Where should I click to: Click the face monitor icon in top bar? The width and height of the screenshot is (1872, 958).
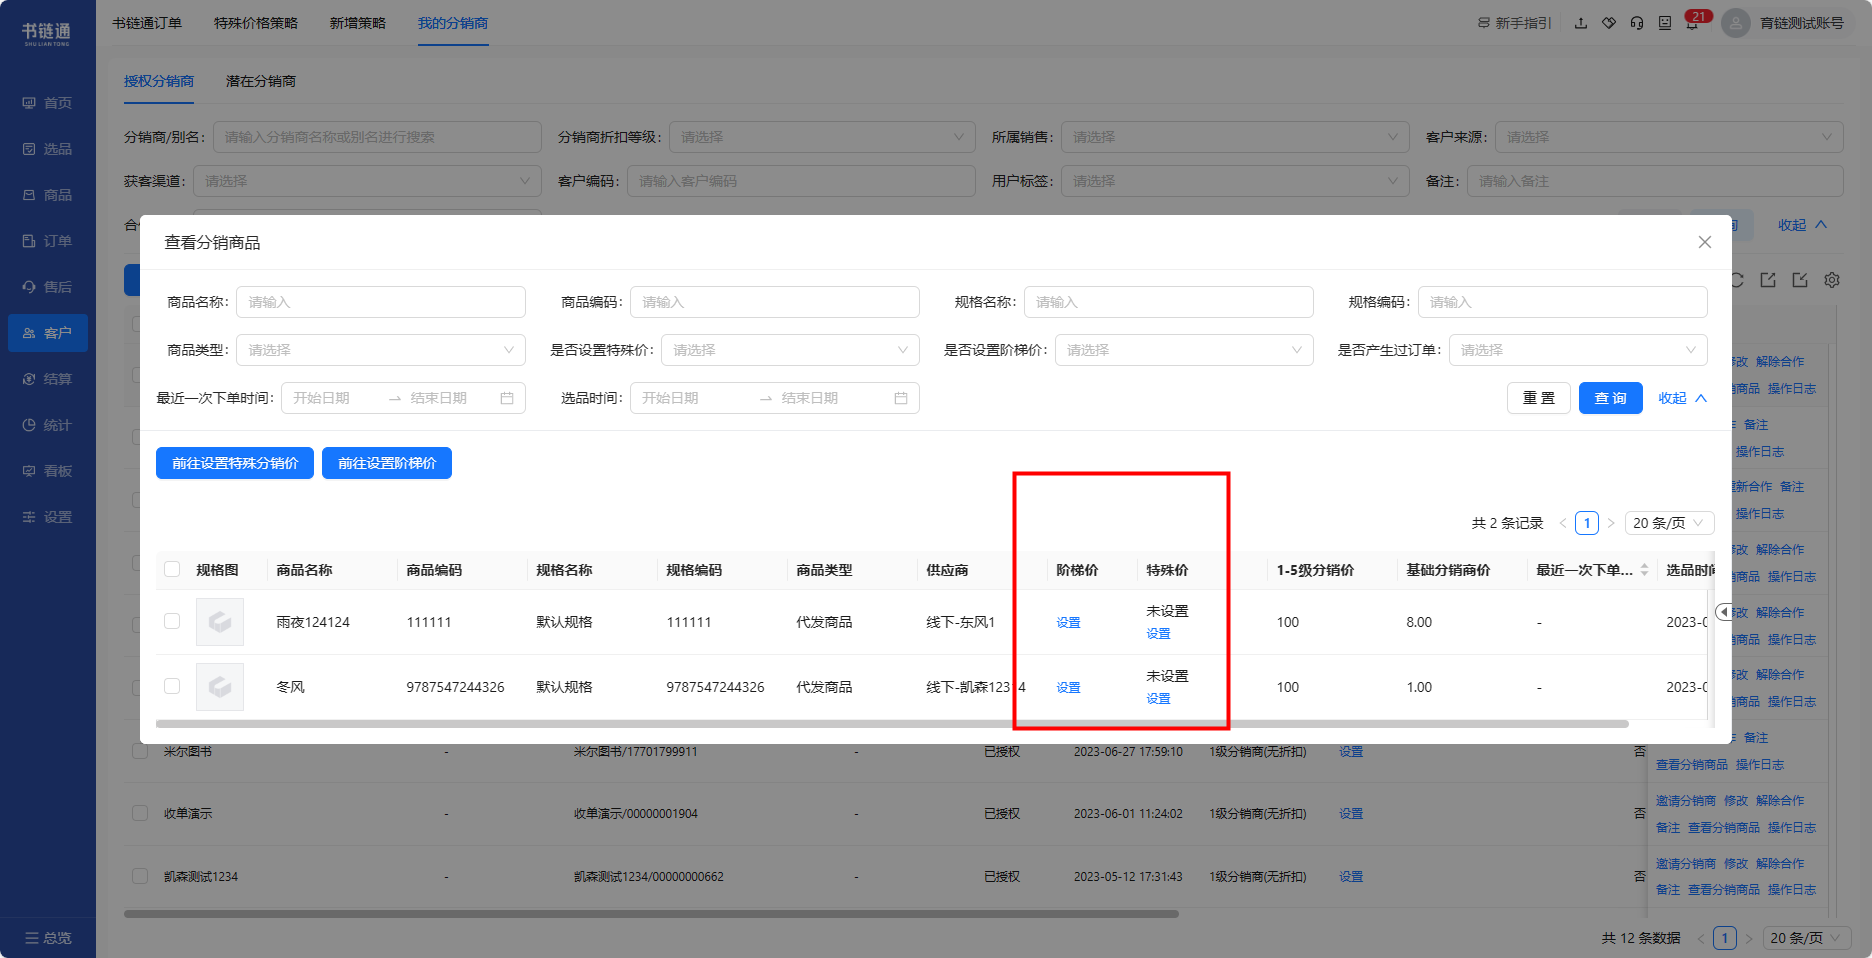1665,23
